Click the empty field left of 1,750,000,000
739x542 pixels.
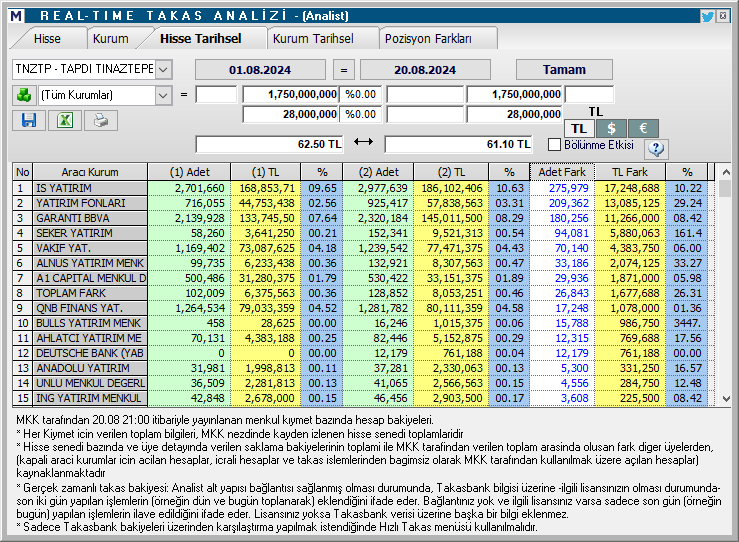point(216,95)
